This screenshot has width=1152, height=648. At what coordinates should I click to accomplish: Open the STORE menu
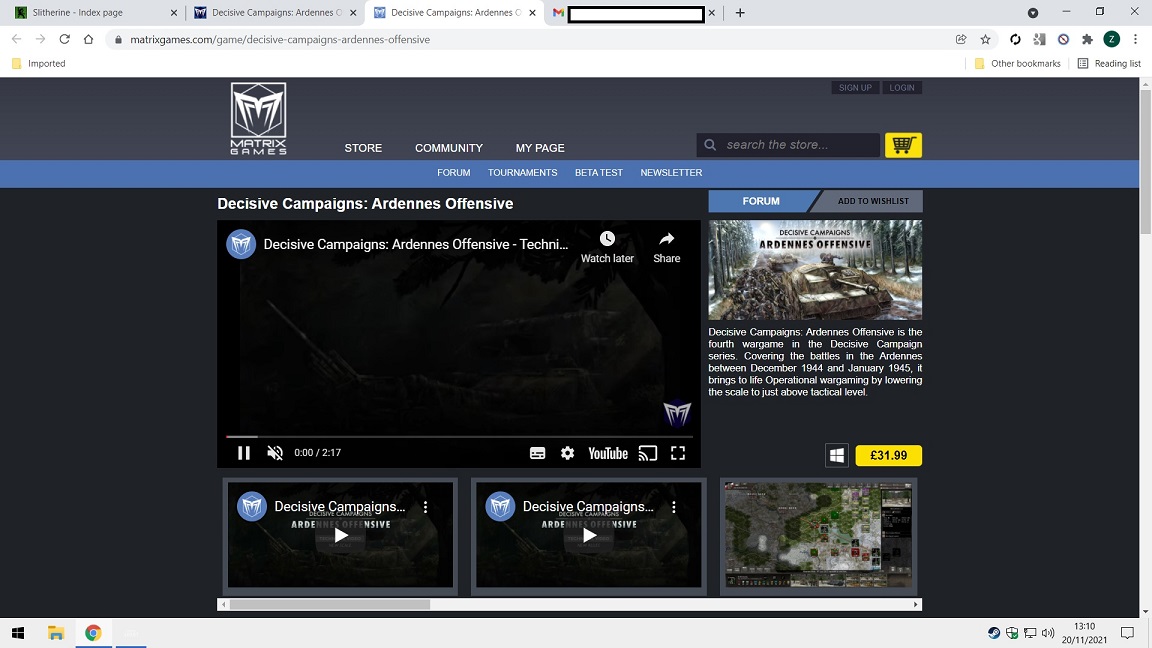pos(363,148)
